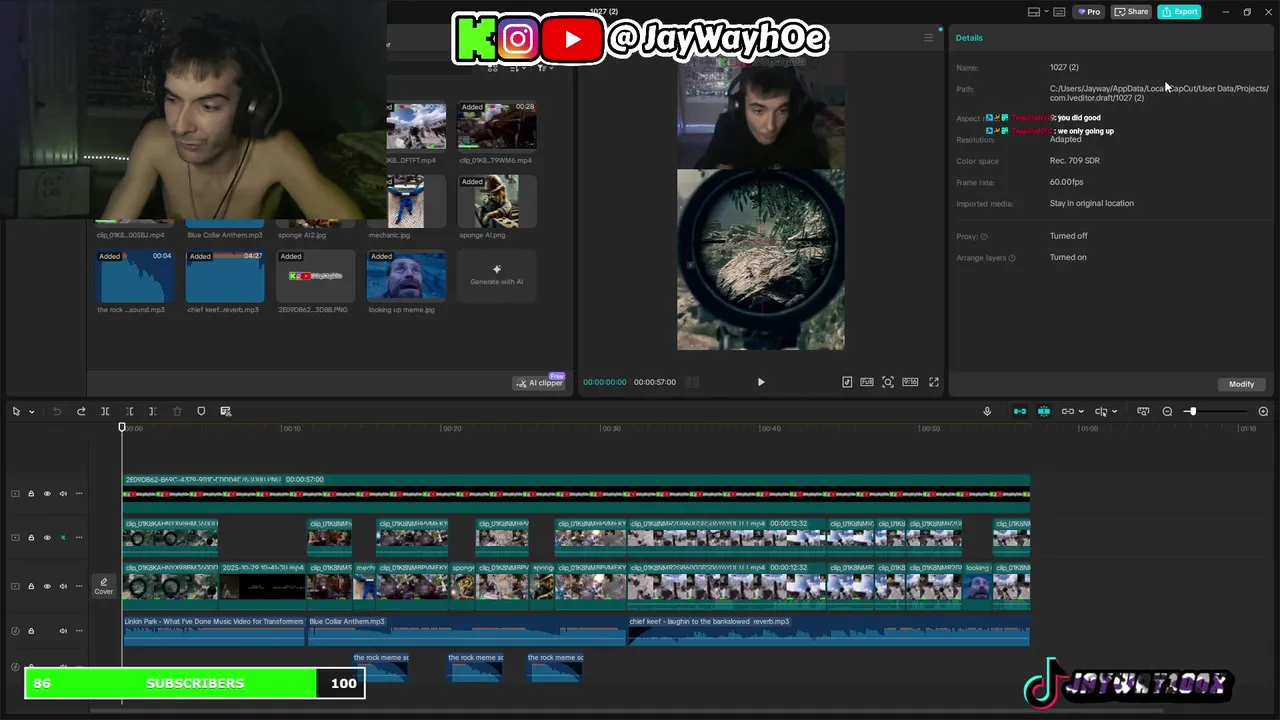Screen dimensions: 1280x720
Task: Toggle main track magnet
Action: [x=1019, y=411]
